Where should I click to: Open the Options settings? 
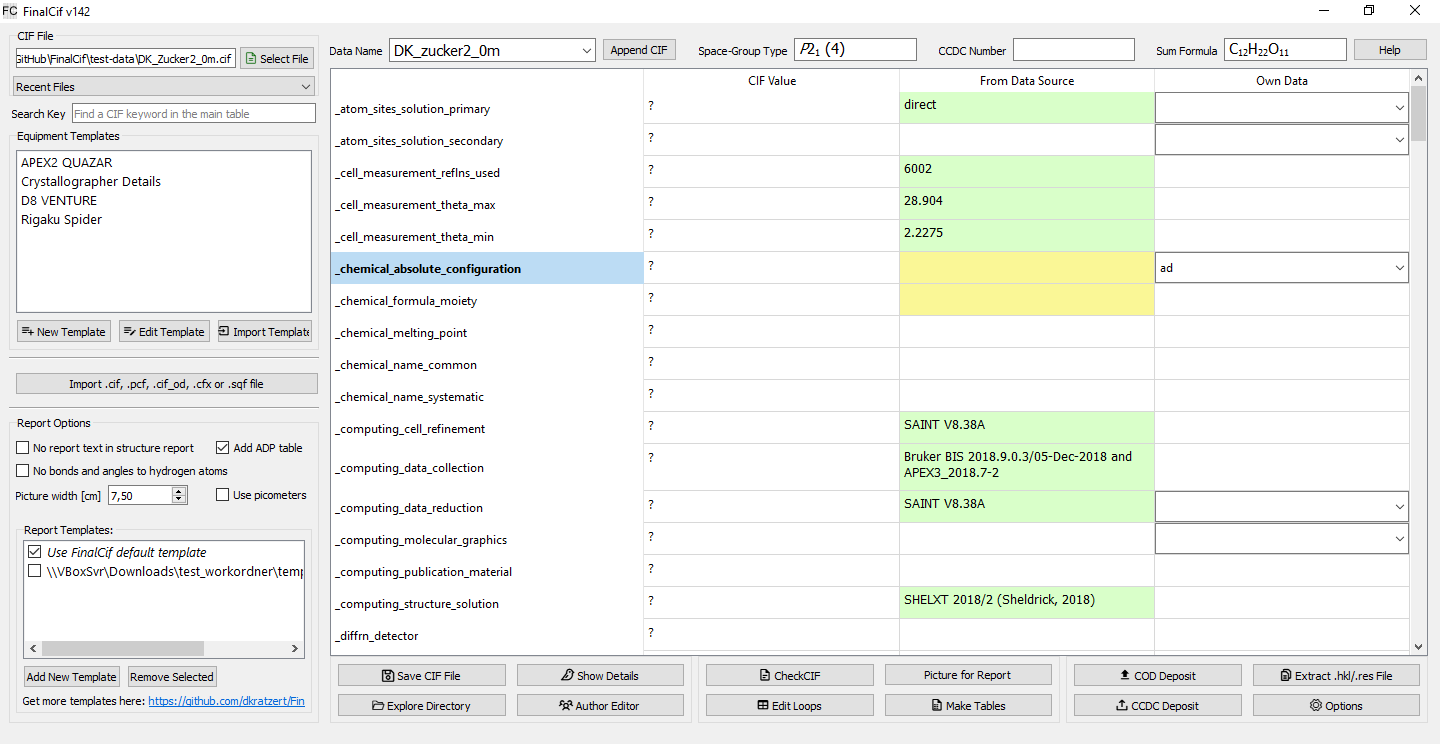[x=1336, y=706]
